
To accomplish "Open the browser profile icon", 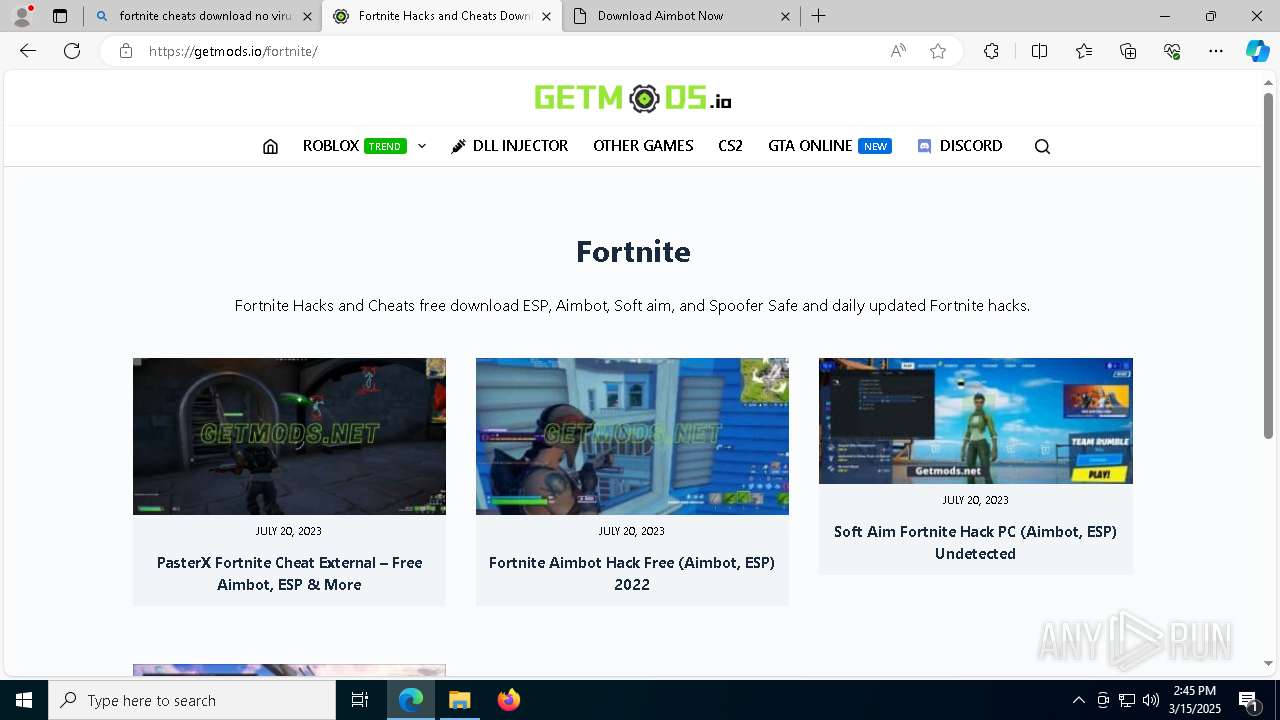I will [x=21, y=16].
